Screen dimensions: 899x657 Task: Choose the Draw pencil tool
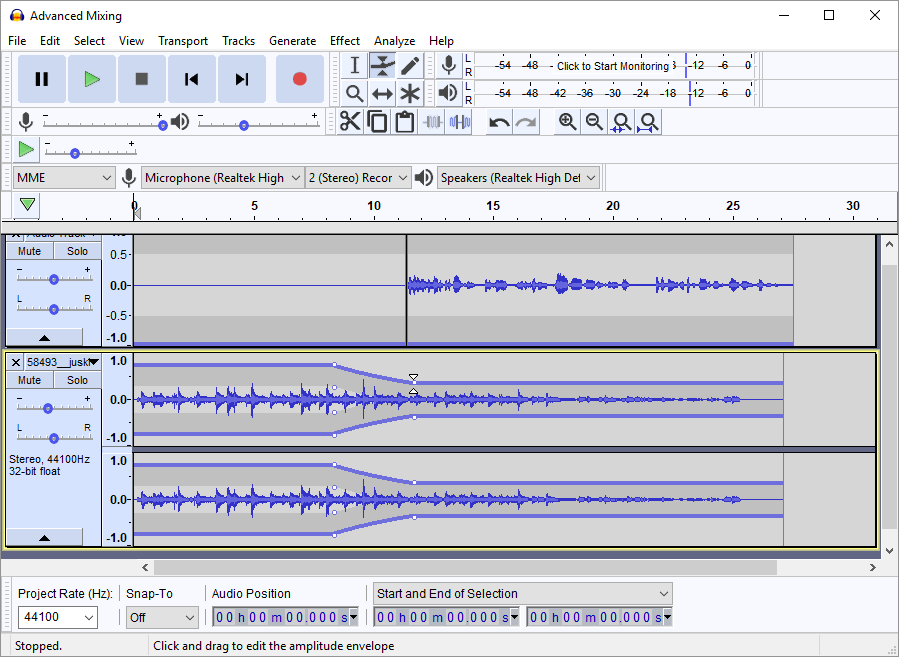pos(410,66)
